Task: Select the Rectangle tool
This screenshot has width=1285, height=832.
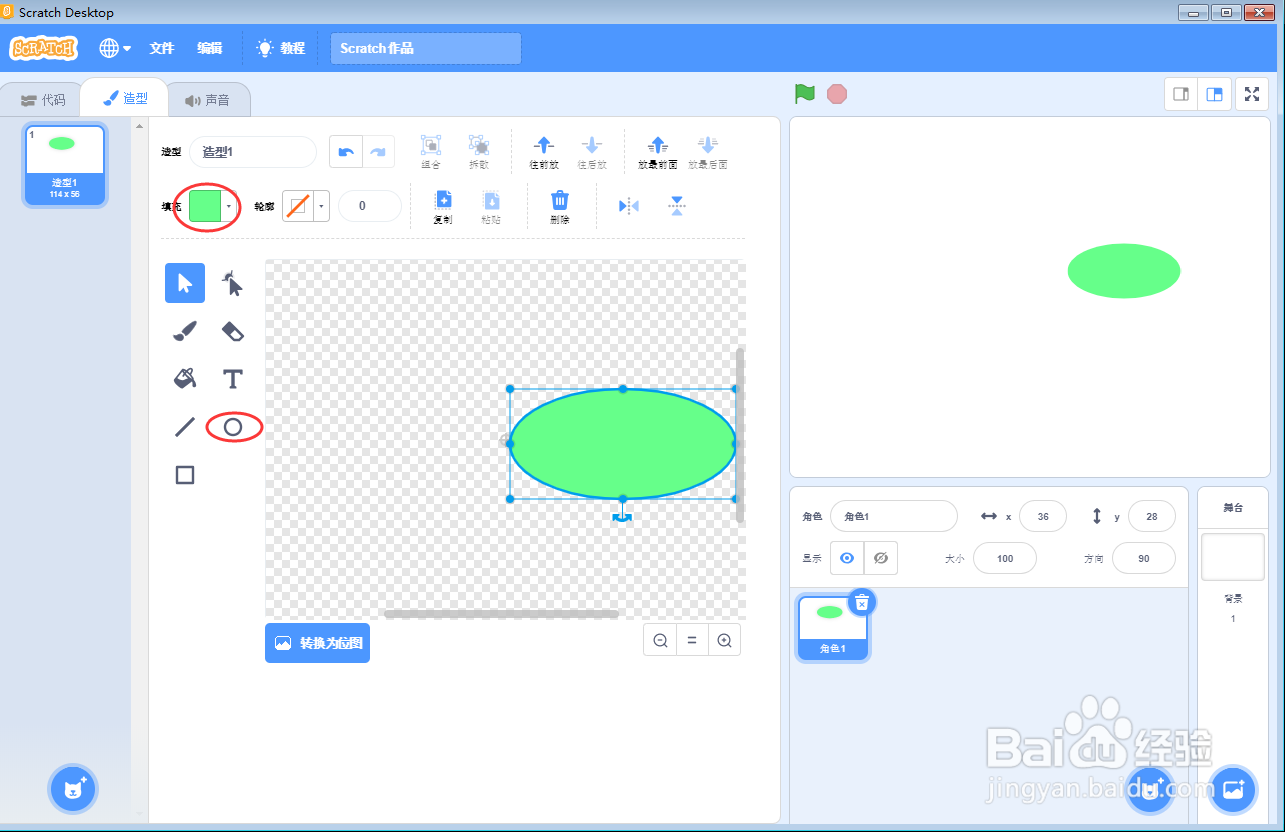Action: pos(185,475)
